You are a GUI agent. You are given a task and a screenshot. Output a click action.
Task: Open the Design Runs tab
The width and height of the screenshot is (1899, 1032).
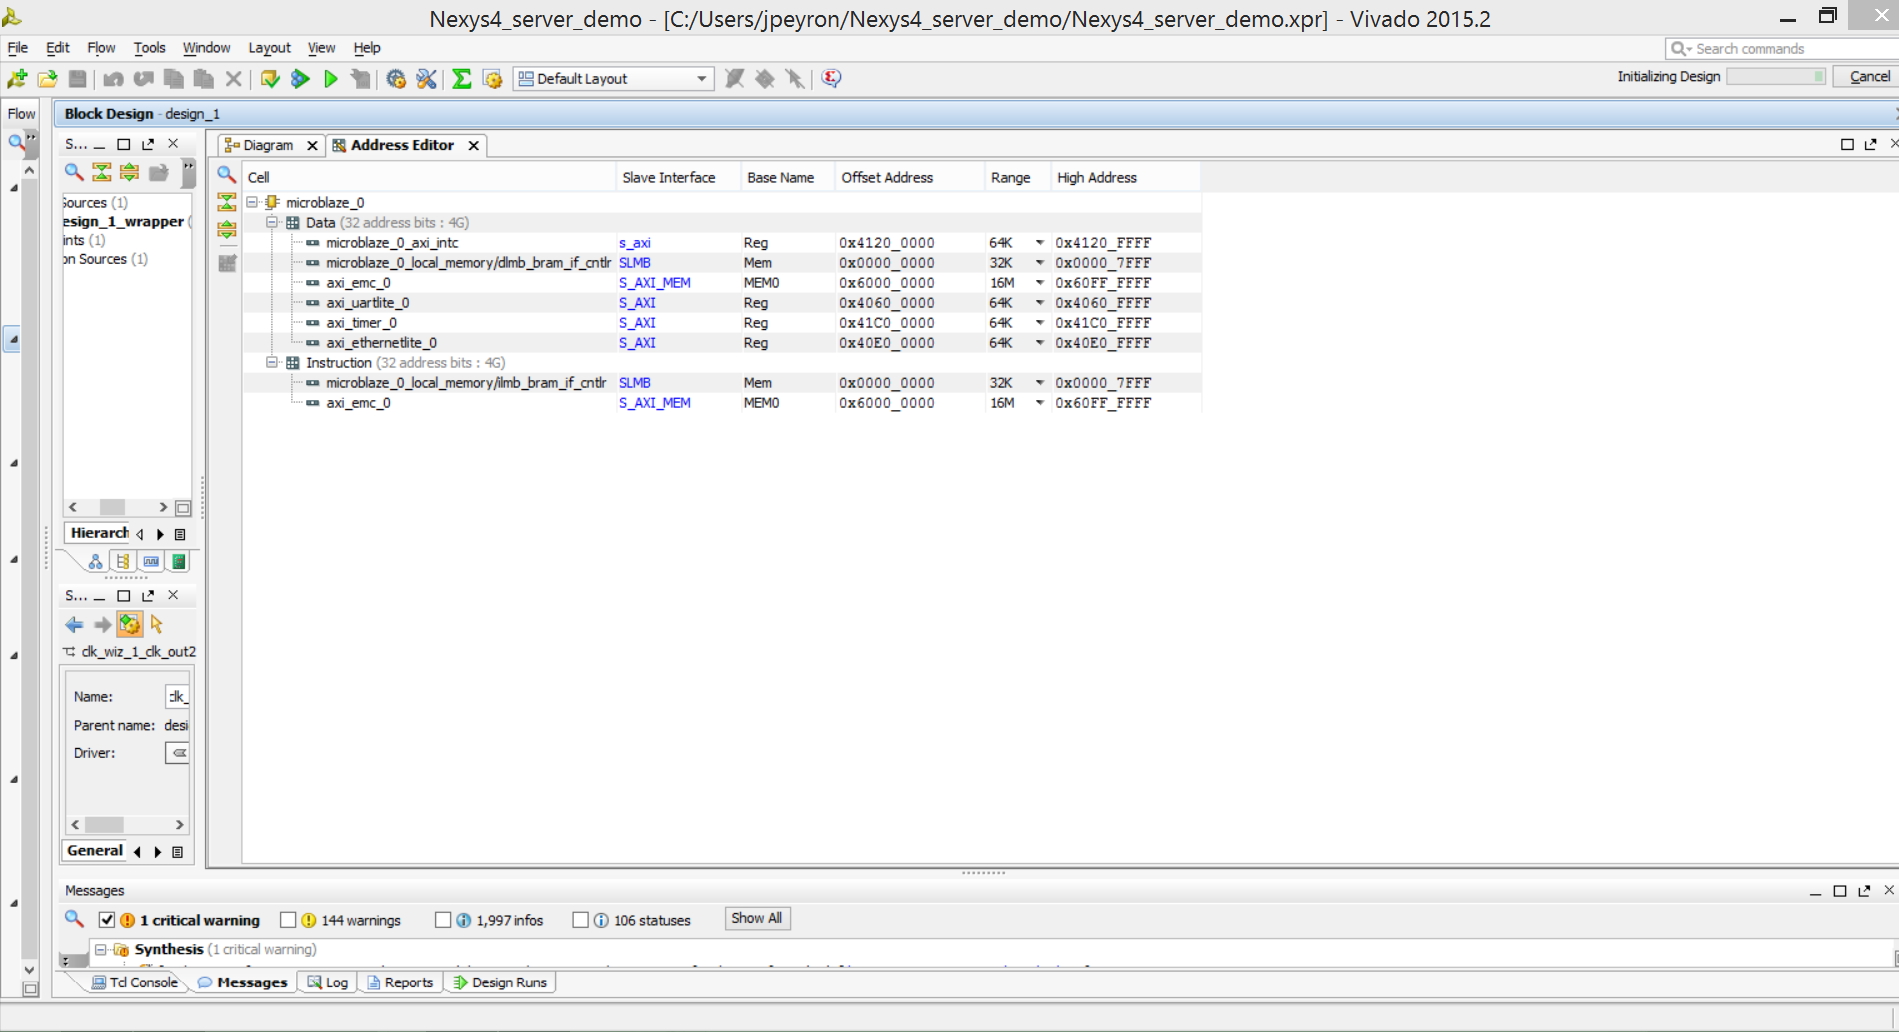click(500, 983)
